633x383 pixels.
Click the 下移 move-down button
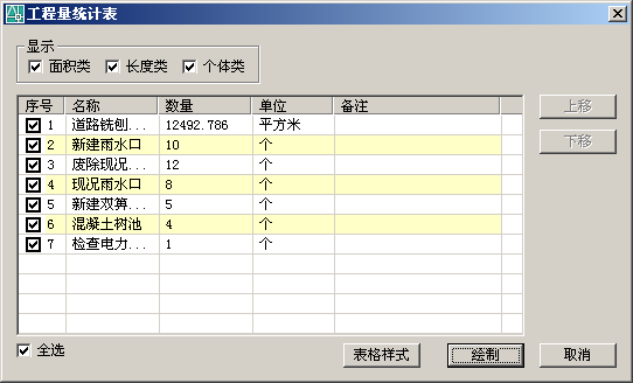click(x=578, y=142)
